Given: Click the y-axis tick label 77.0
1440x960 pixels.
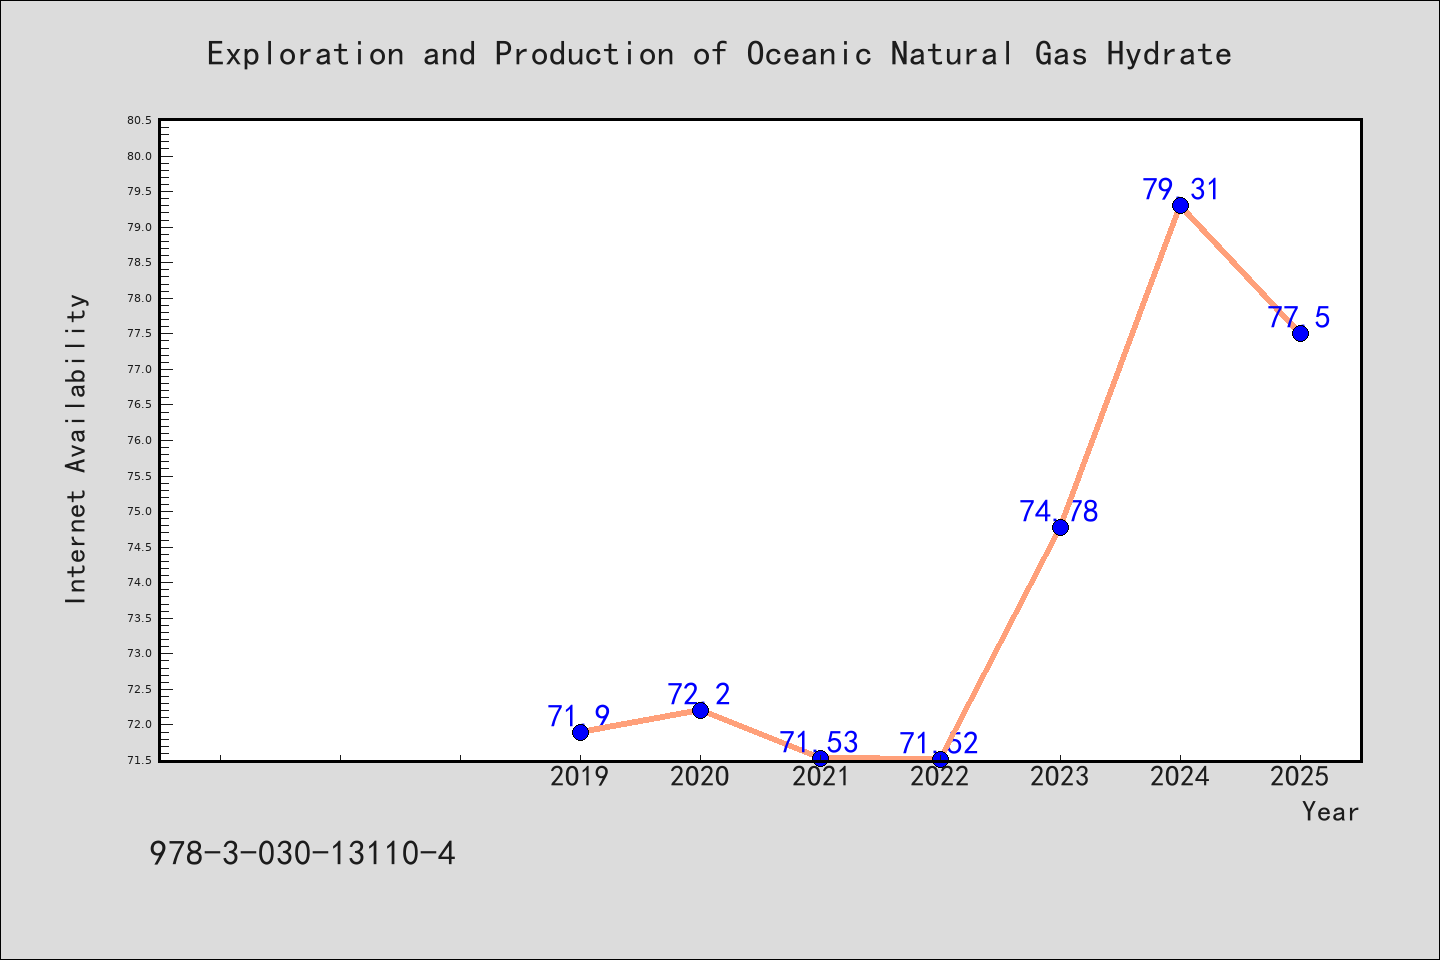Looking at the screenshot, I should pyautogui.click(x=139, y=369).
